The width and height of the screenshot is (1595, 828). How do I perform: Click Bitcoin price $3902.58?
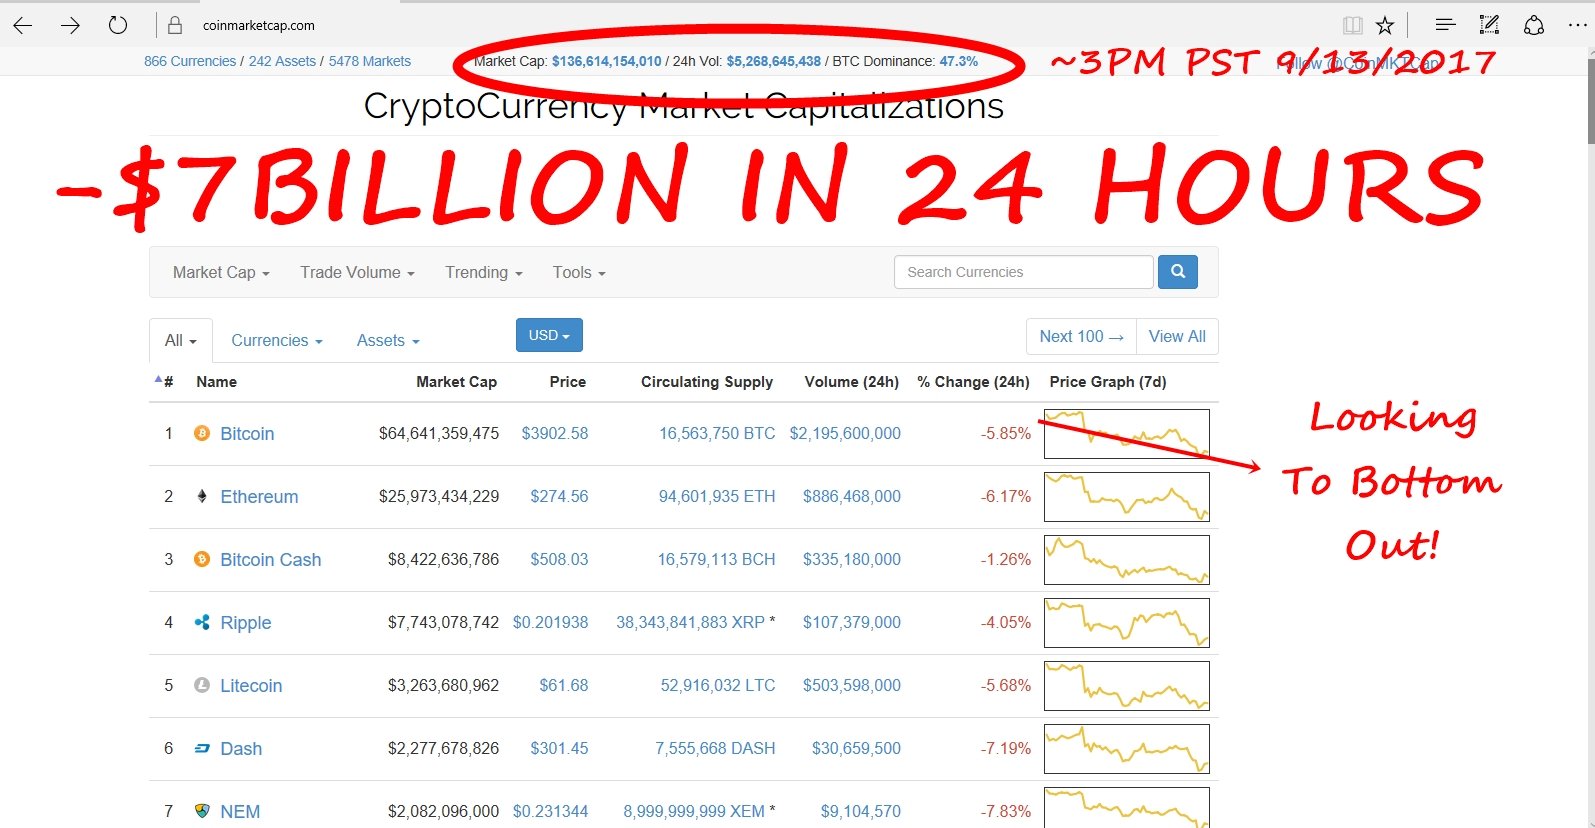[555, 433]
